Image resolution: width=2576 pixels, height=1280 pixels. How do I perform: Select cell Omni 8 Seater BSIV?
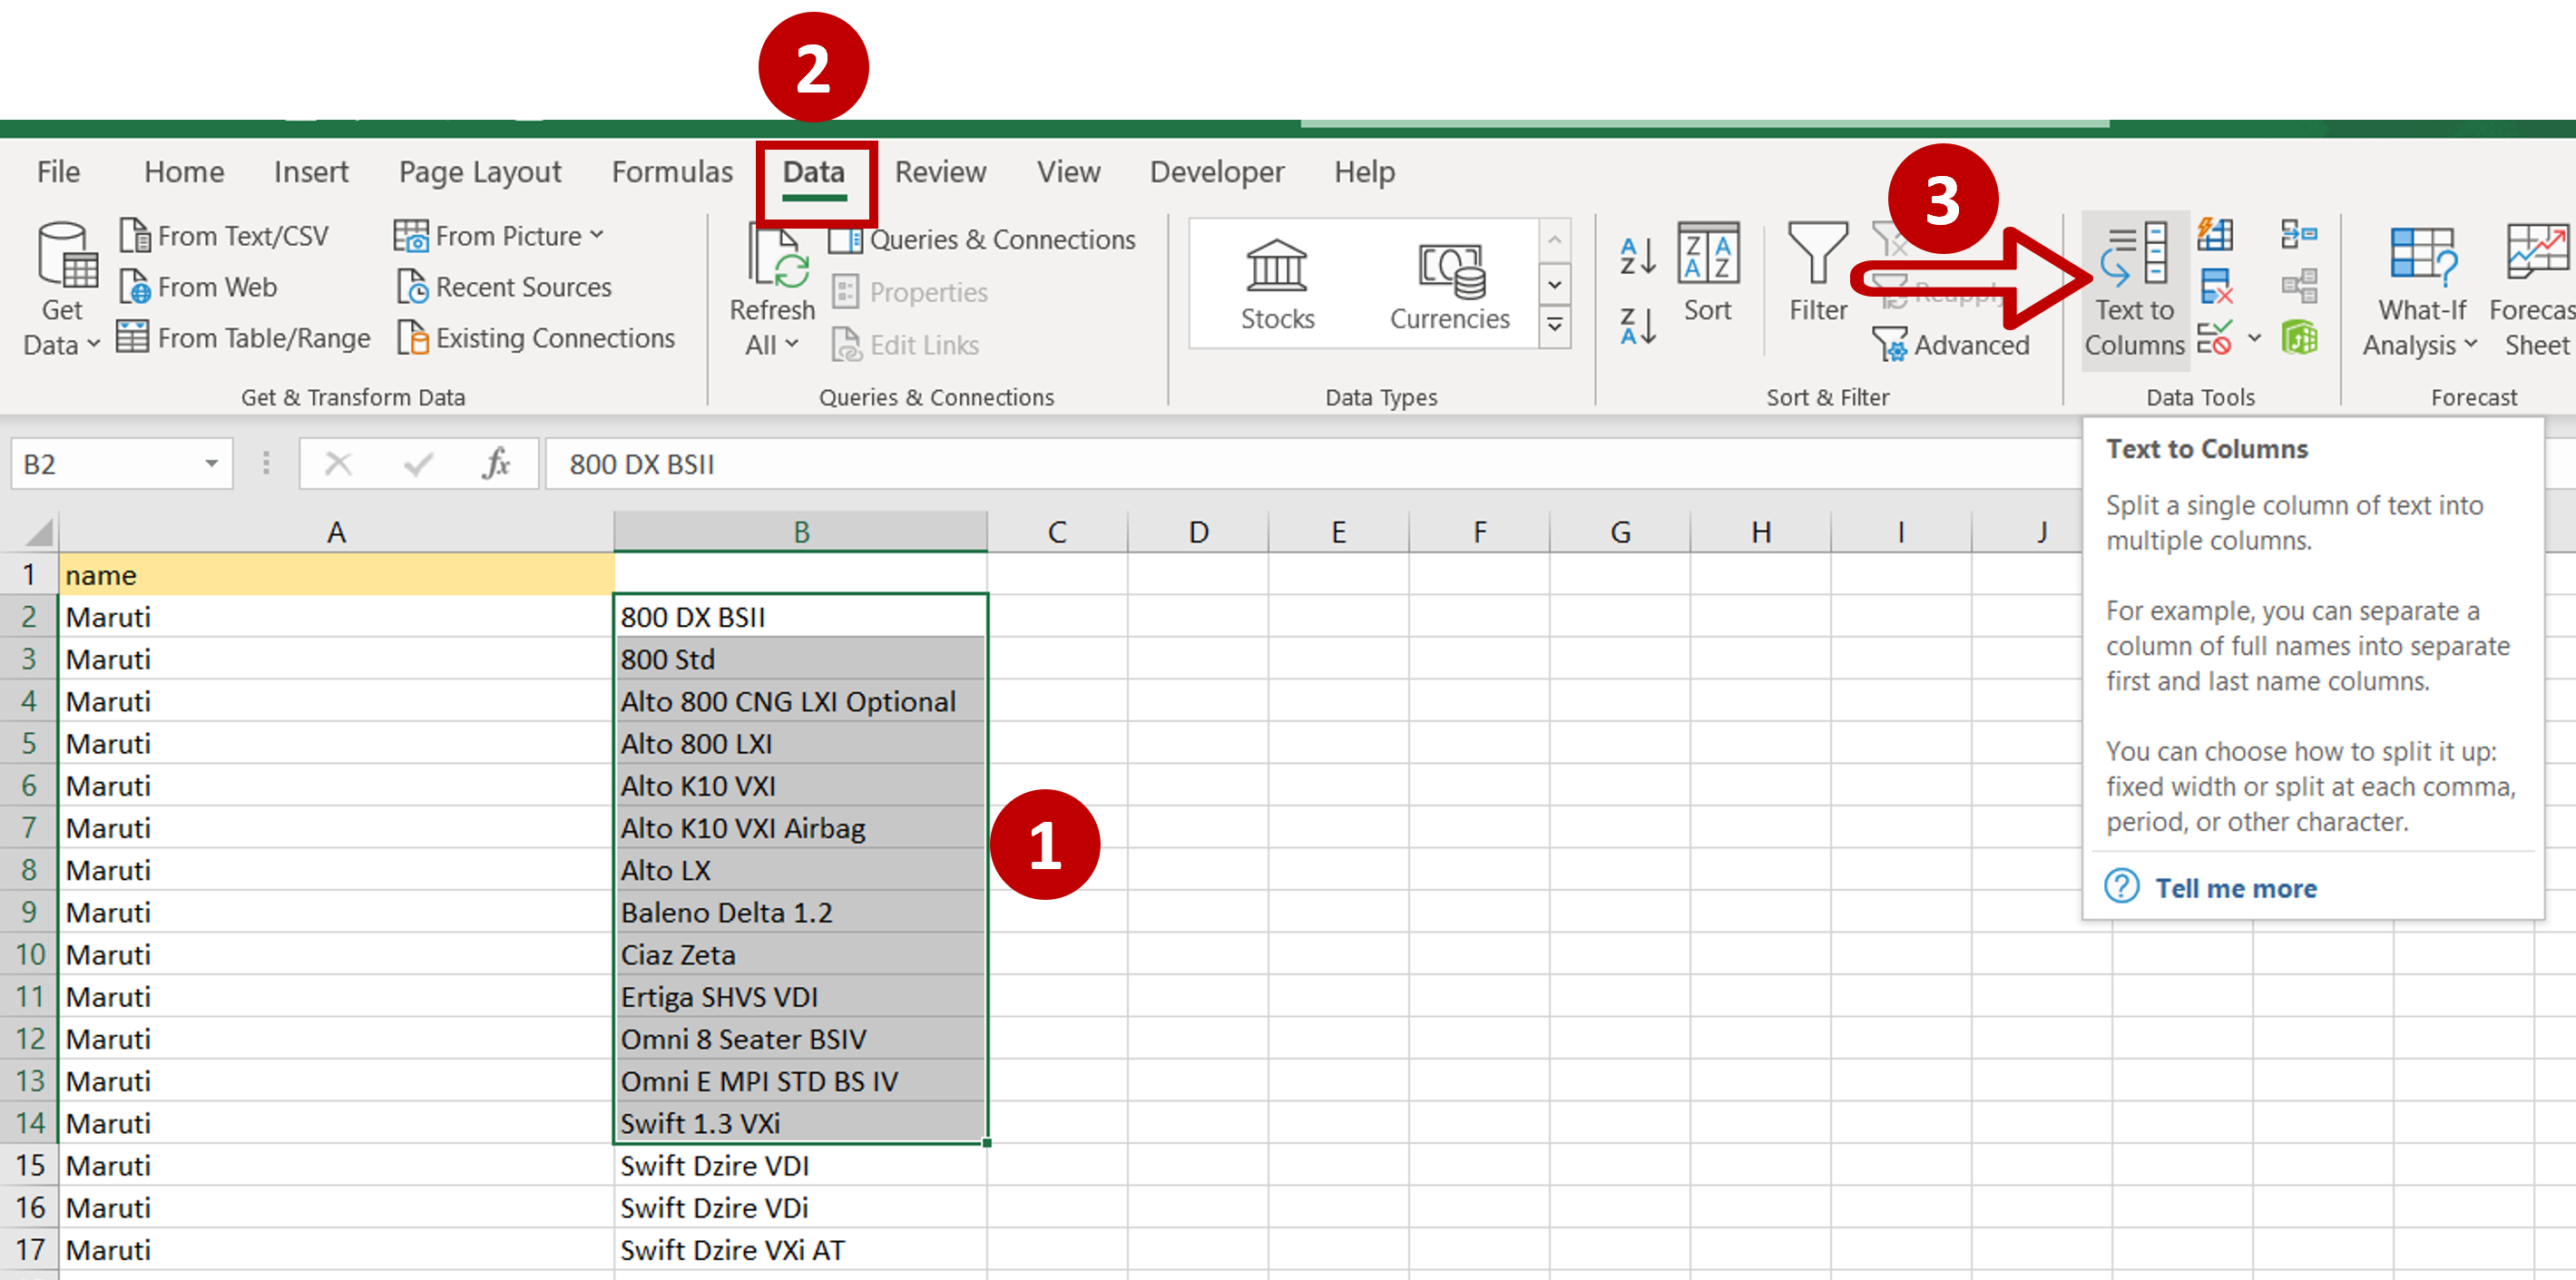800,1039
